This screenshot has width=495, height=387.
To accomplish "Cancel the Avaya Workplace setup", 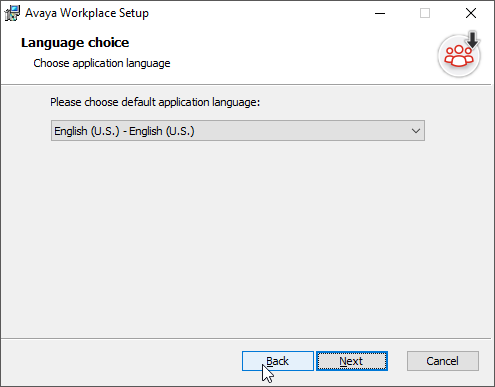I will 443,361.
